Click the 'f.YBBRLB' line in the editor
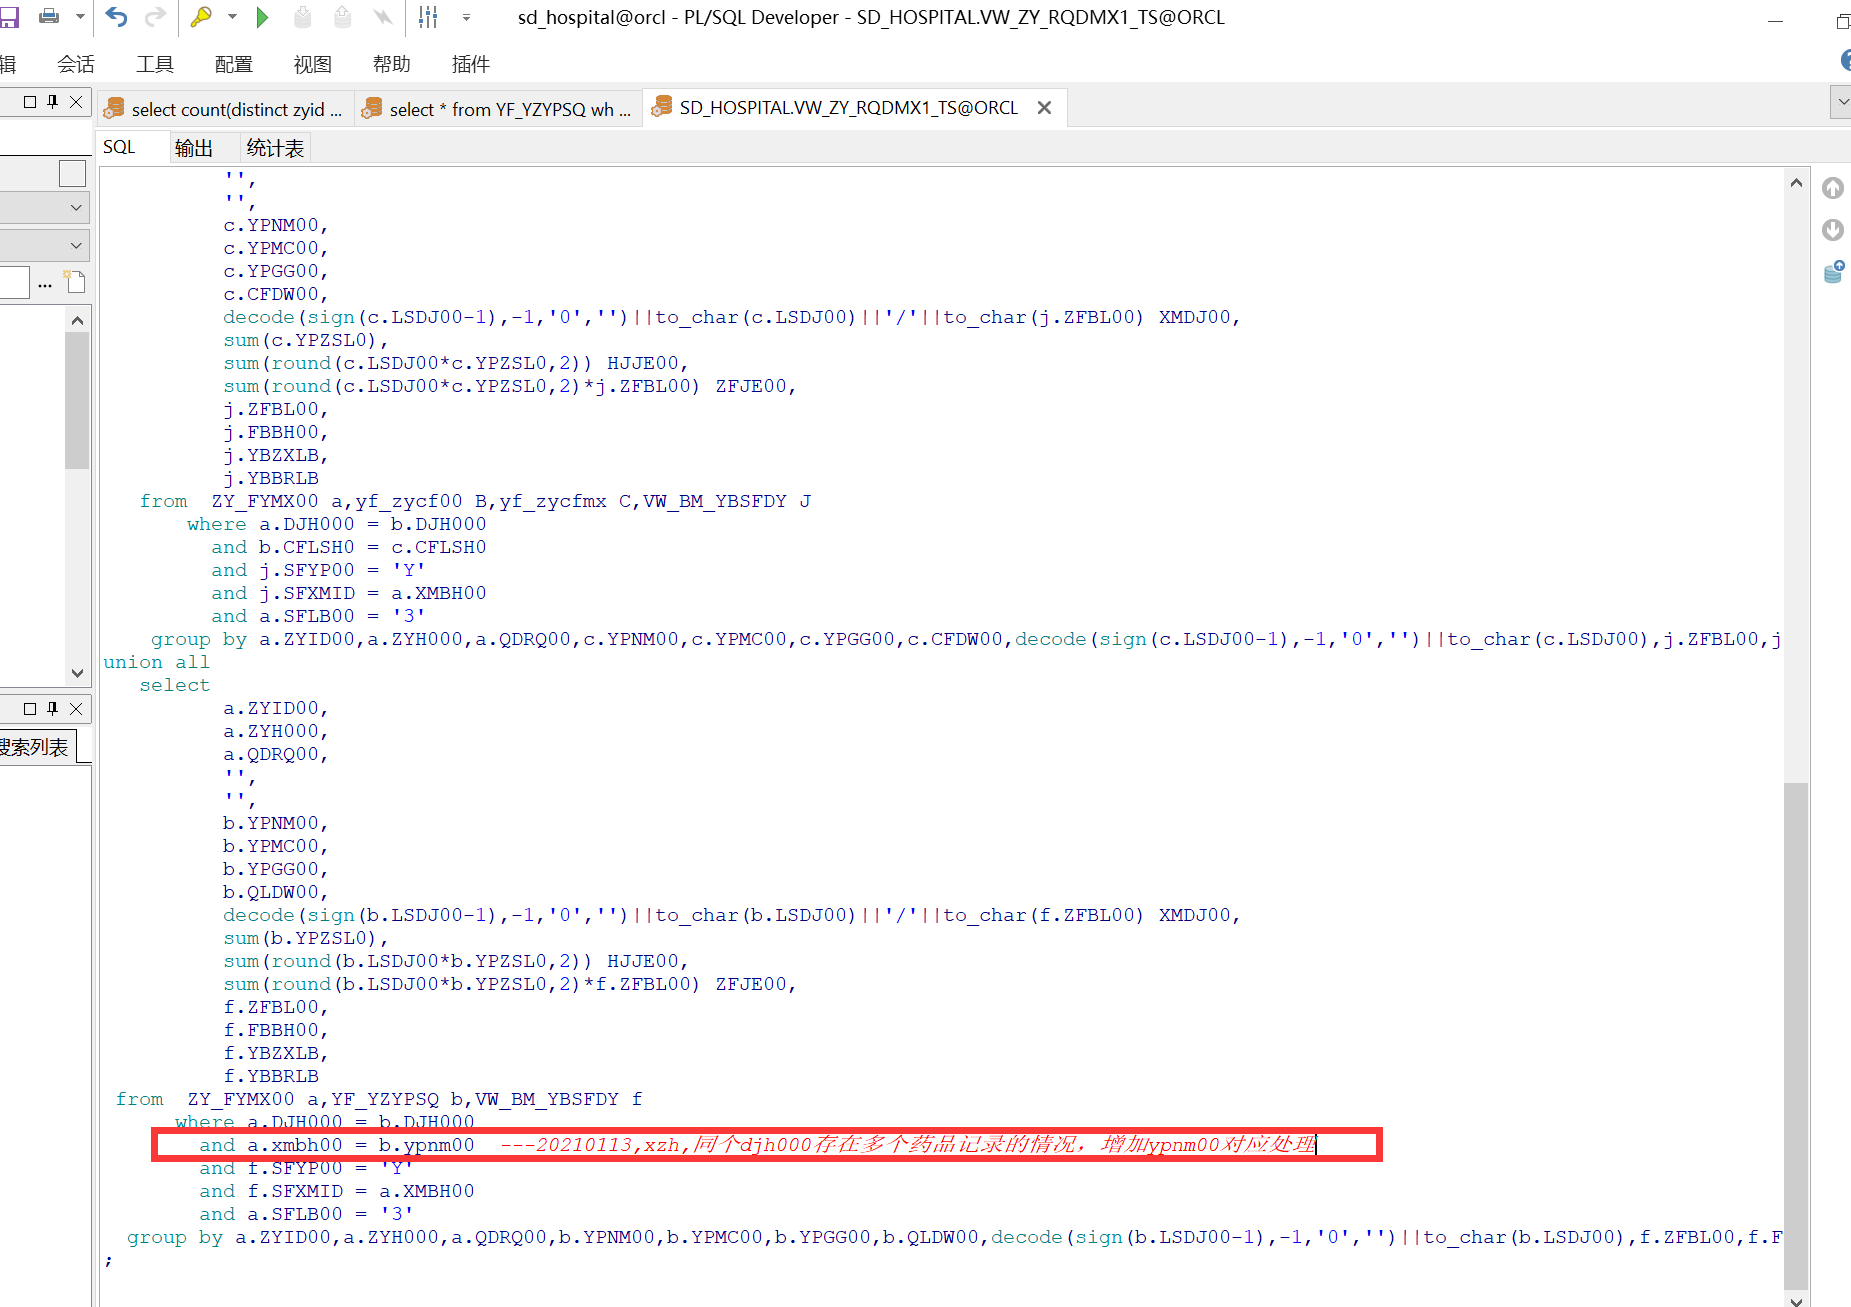Image resolution: width=1851 pixels, height=1307 pixels. click(x=271, y=1076)
